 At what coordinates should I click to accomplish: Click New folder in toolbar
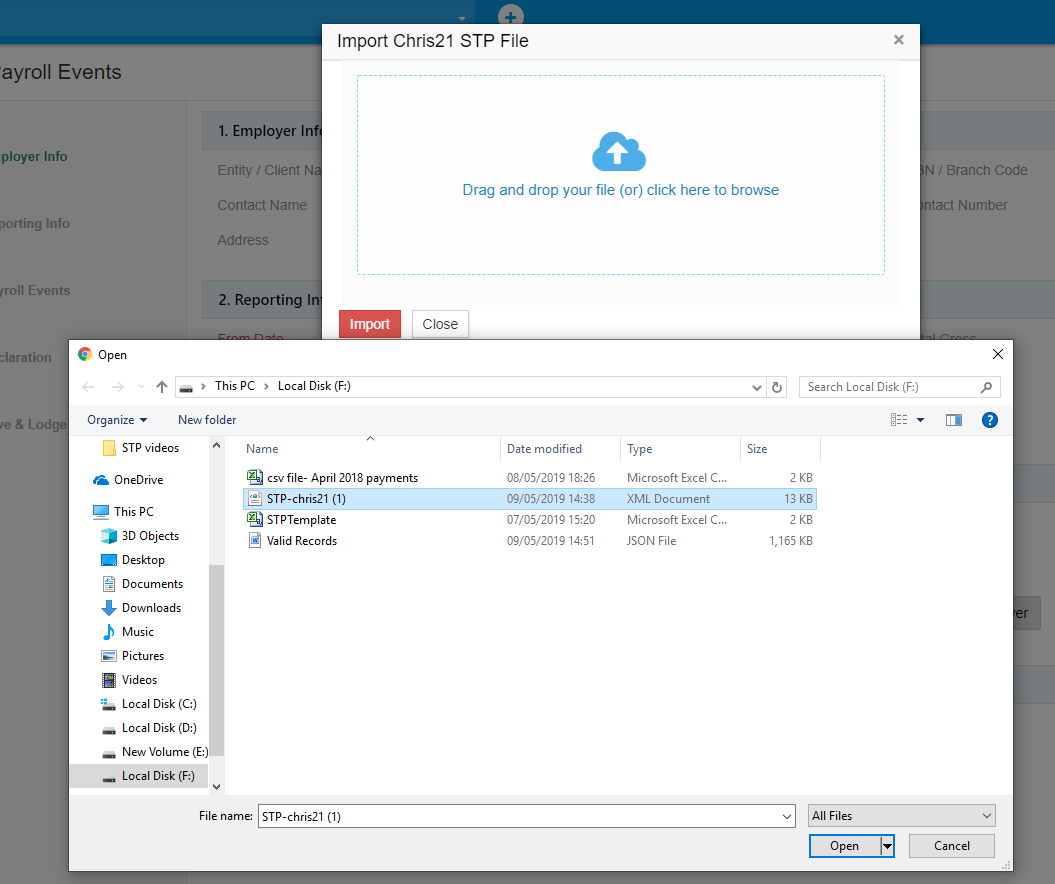point(207,420)
